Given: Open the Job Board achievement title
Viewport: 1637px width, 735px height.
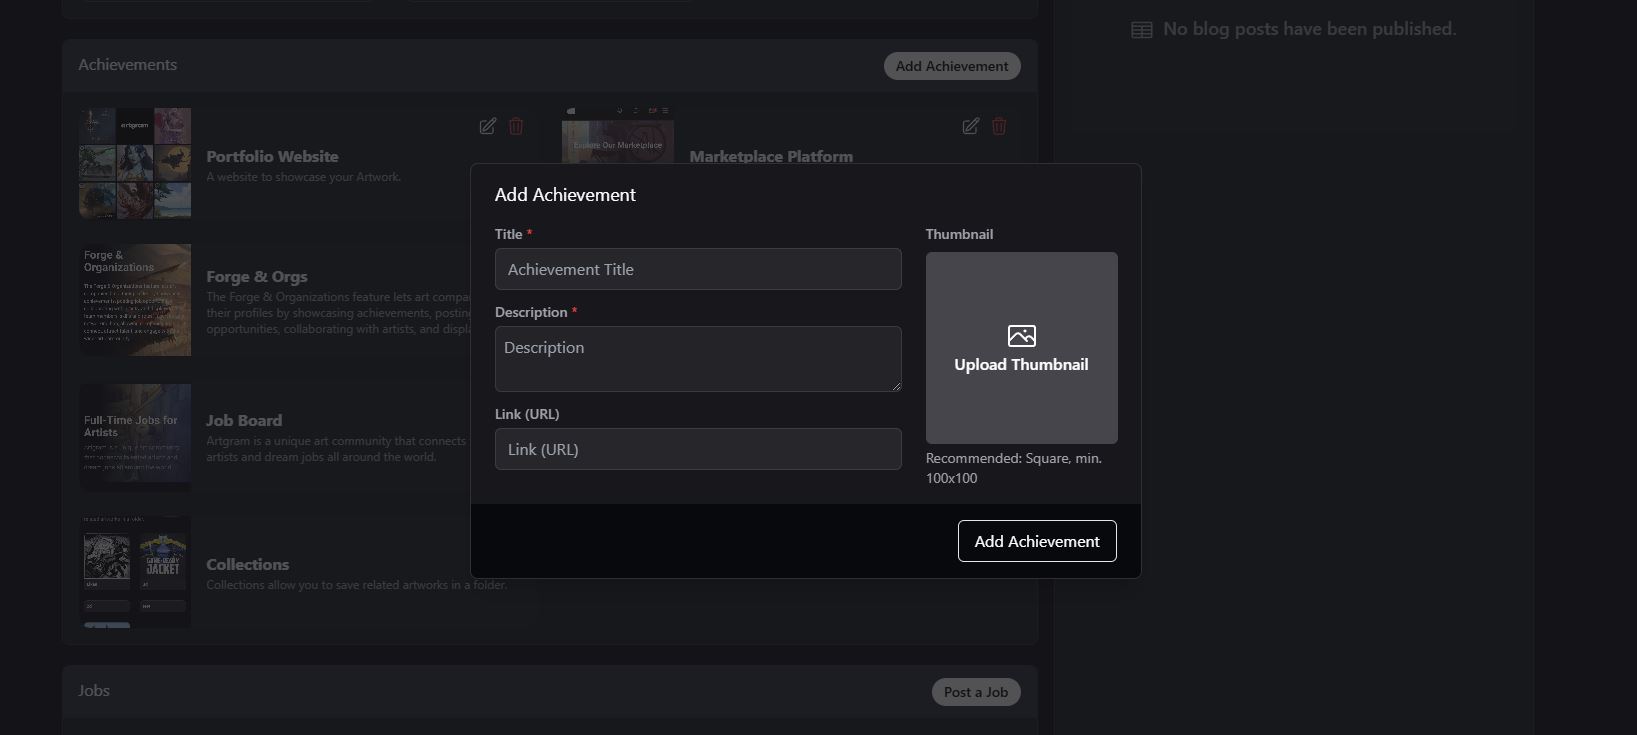Looking at the screenshot, I should [x=244, y=420].
